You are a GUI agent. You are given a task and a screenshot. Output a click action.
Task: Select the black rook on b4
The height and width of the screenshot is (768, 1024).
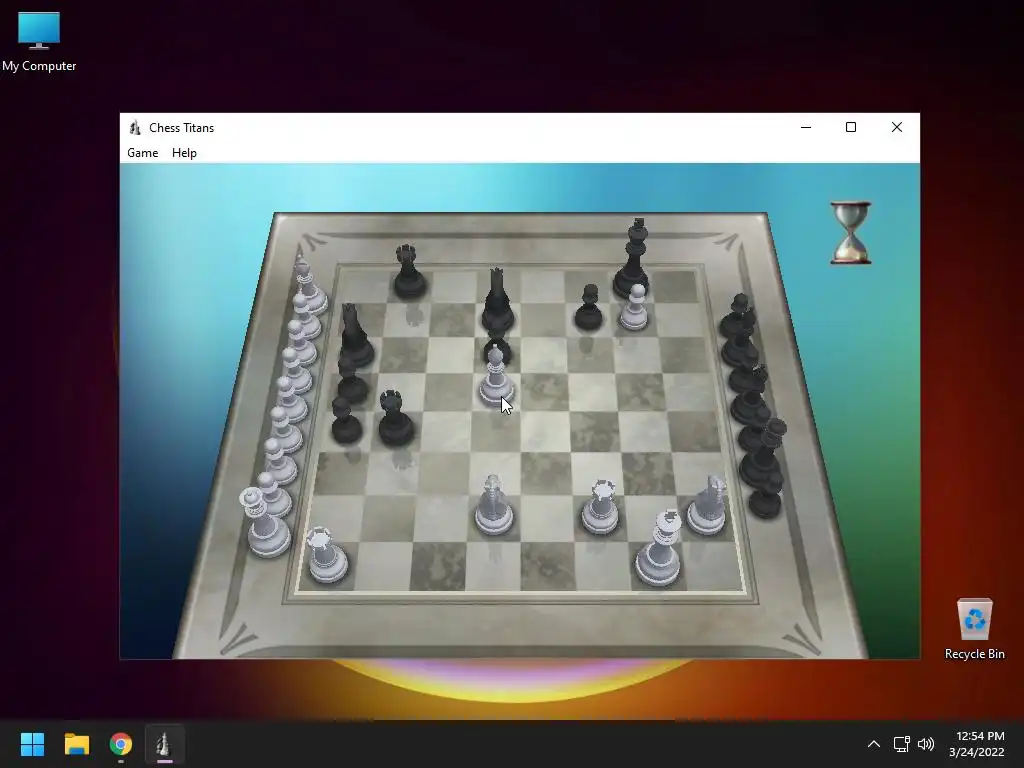pos(396,419)
